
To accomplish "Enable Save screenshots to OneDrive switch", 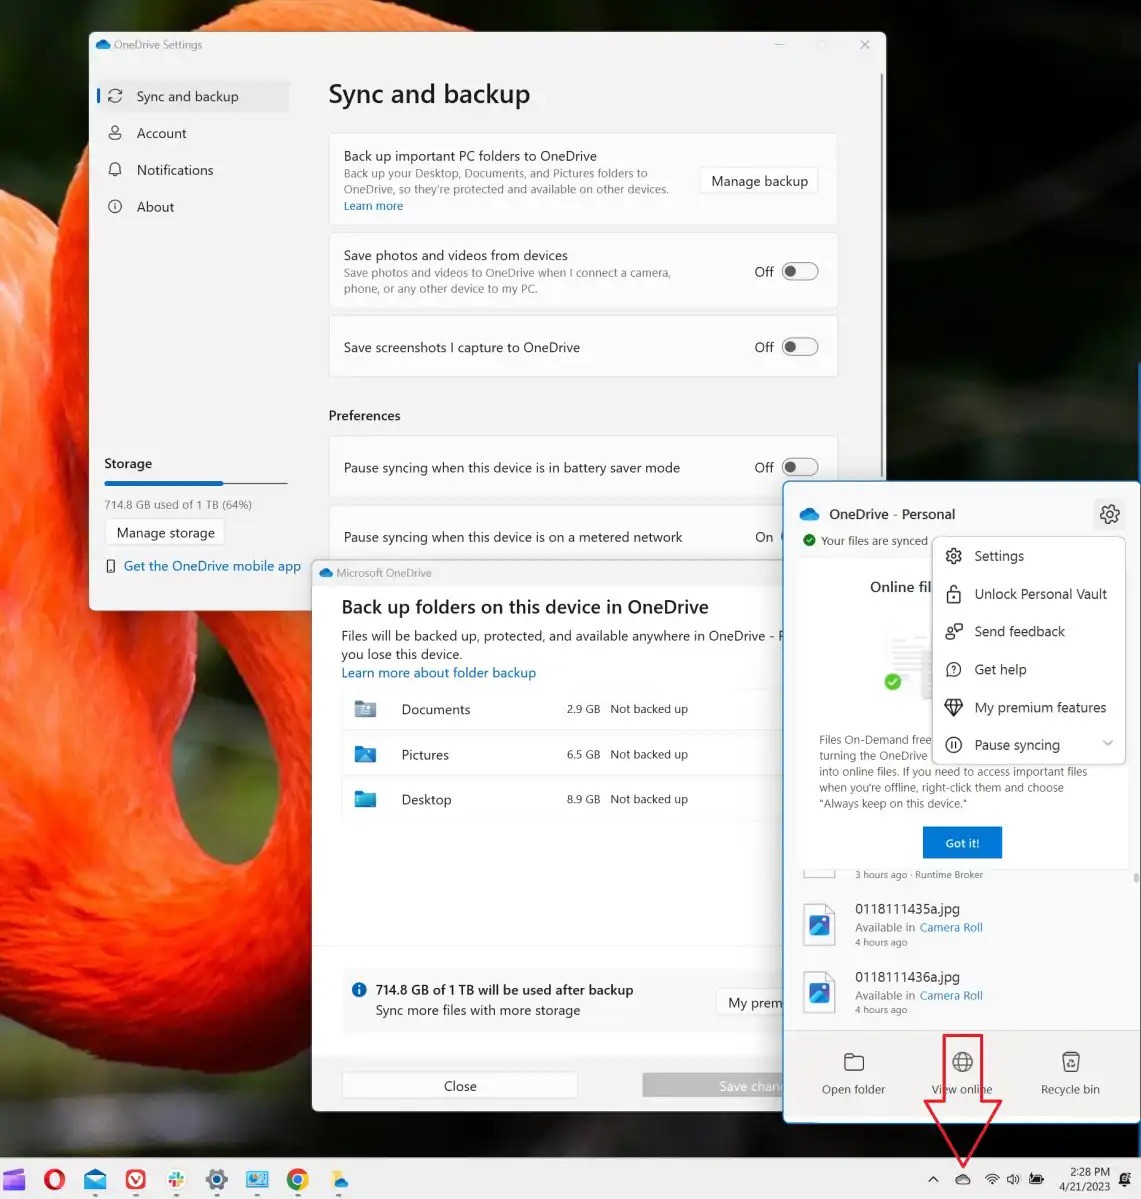I will point(800,347).
